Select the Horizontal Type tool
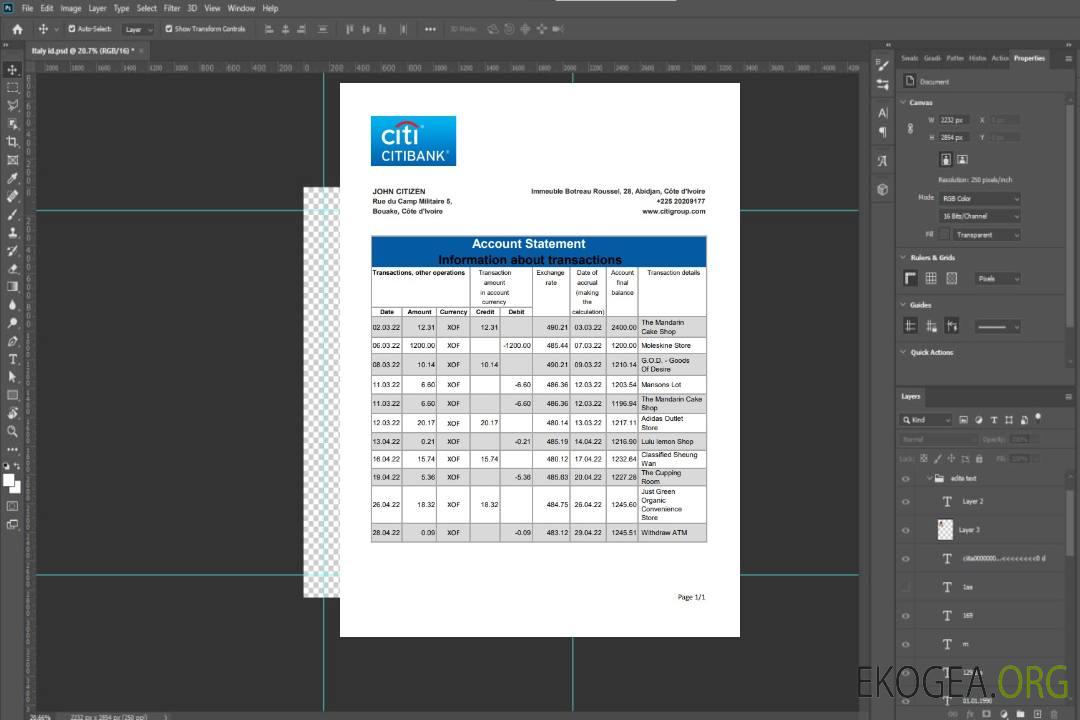The height and width of the screenshot is (720, 1080). (12, 359)
